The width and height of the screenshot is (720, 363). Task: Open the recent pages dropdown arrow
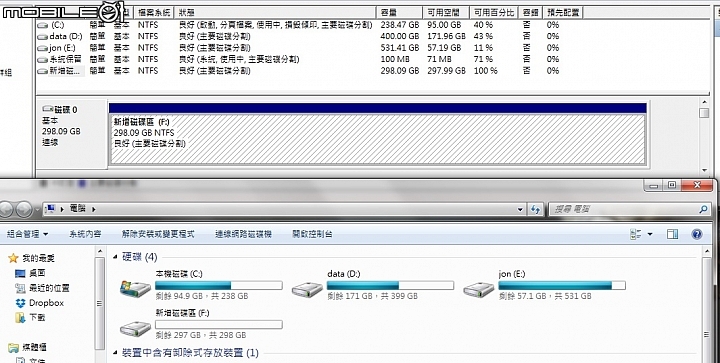[x=37, y=210]
